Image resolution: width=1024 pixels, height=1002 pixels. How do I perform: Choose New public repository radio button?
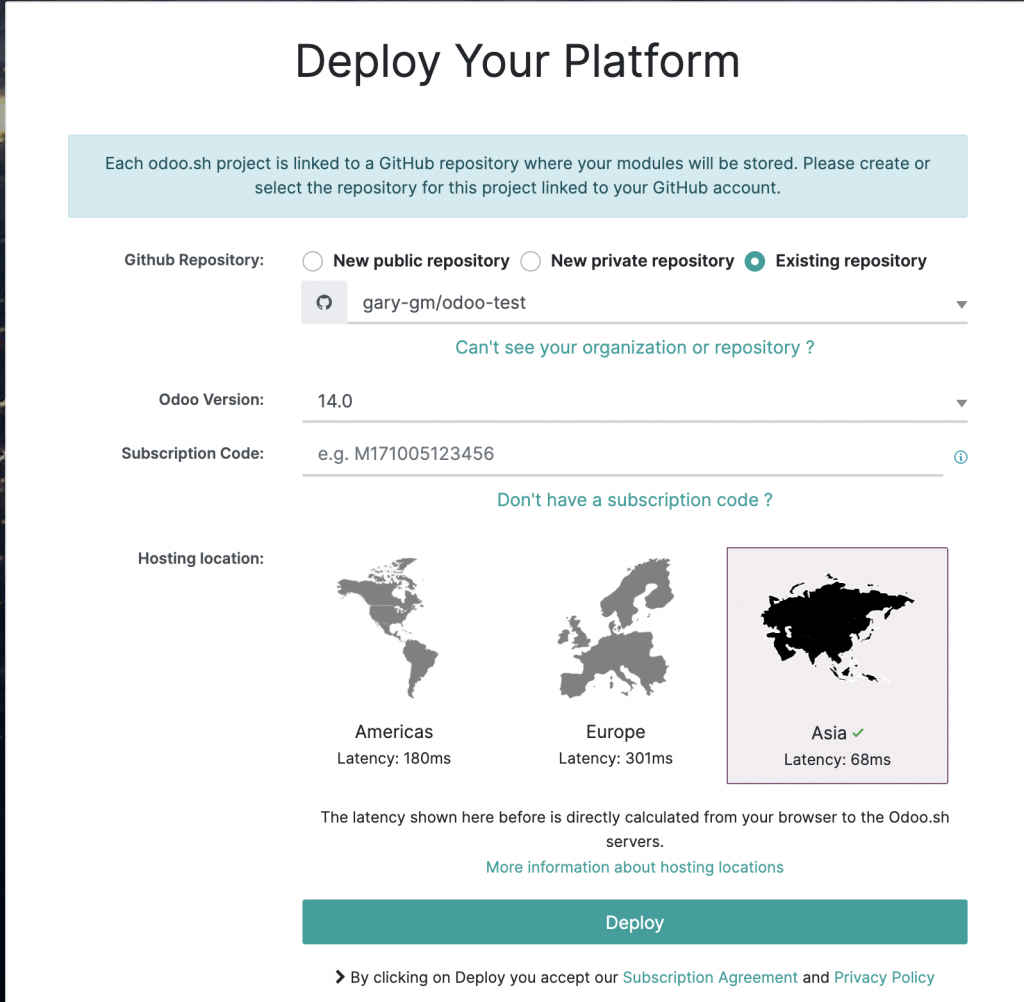point(312,261)
